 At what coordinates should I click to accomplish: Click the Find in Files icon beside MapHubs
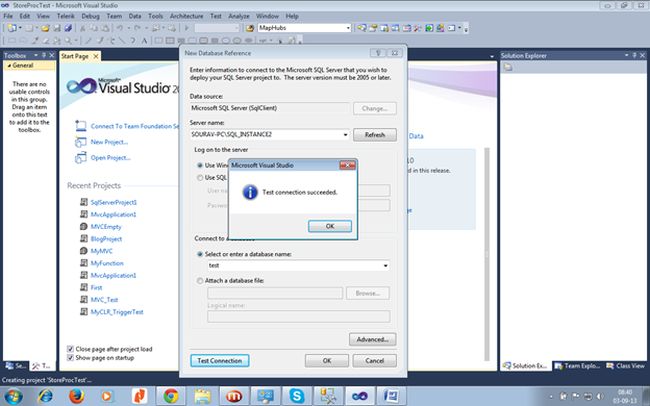click(x=250, y=28)
